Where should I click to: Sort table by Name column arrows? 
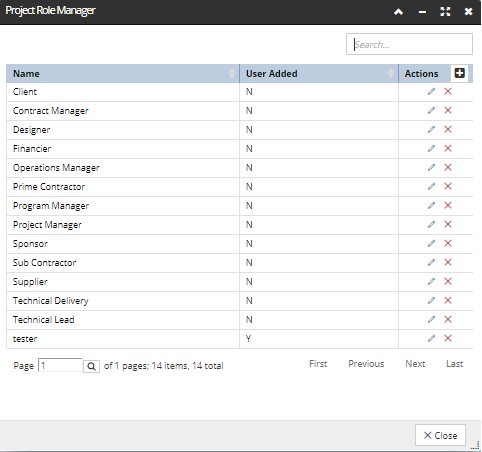tap(232, 73)
